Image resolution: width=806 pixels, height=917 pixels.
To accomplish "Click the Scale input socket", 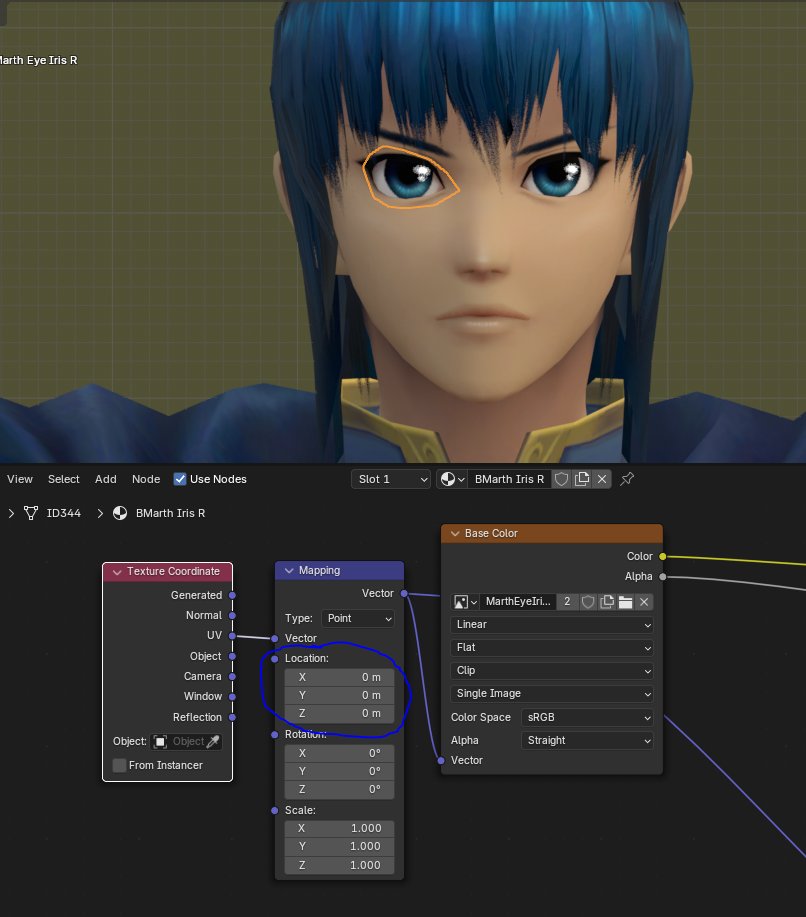I will 275,810.
